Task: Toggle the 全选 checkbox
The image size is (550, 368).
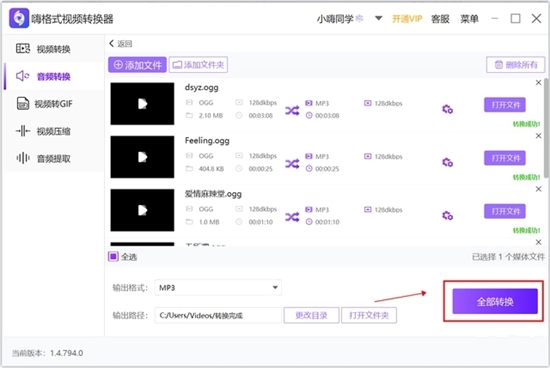Action: point(113,257)
